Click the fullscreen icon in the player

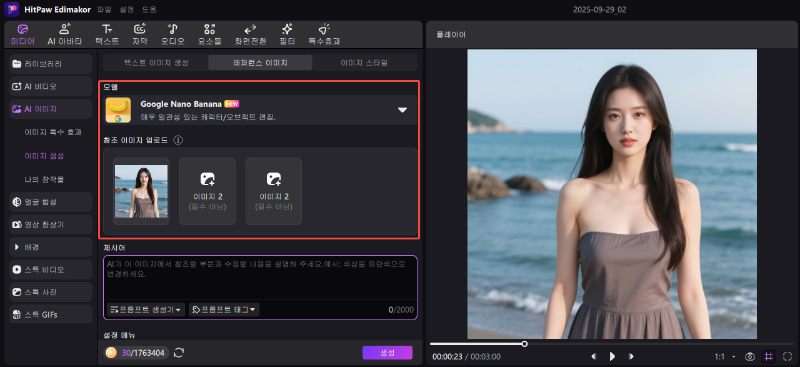[x=787, y=356]
